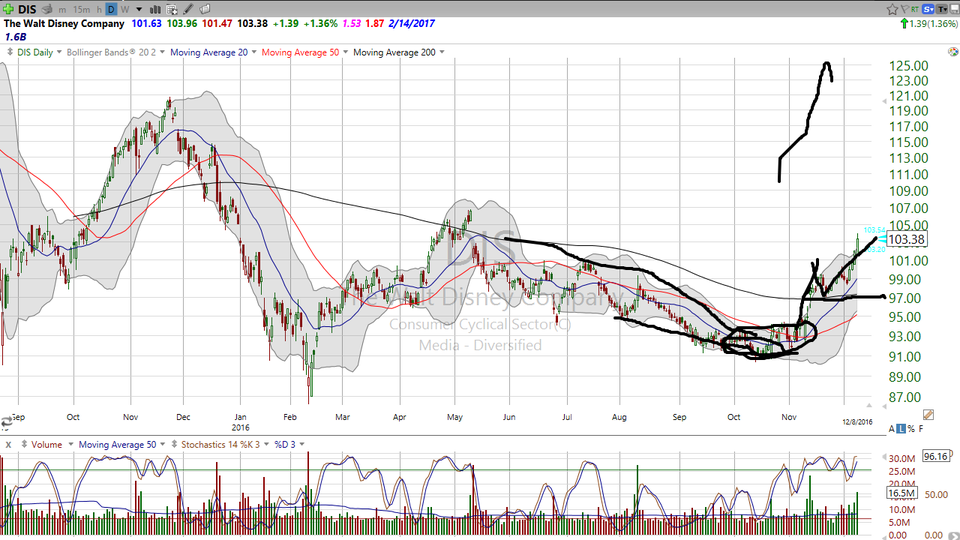Click the 12/8/2016 date label
The image size is (960, 540).
[857, 422]
